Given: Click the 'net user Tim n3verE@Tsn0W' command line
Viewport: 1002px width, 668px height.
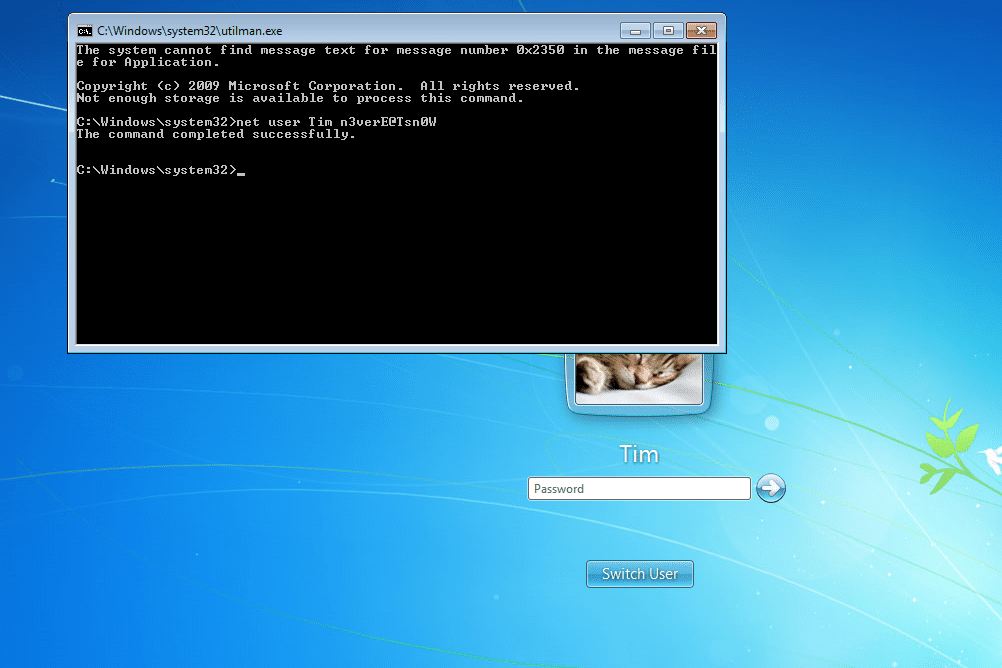Looking at the screenshot, I should click(256, 122).
